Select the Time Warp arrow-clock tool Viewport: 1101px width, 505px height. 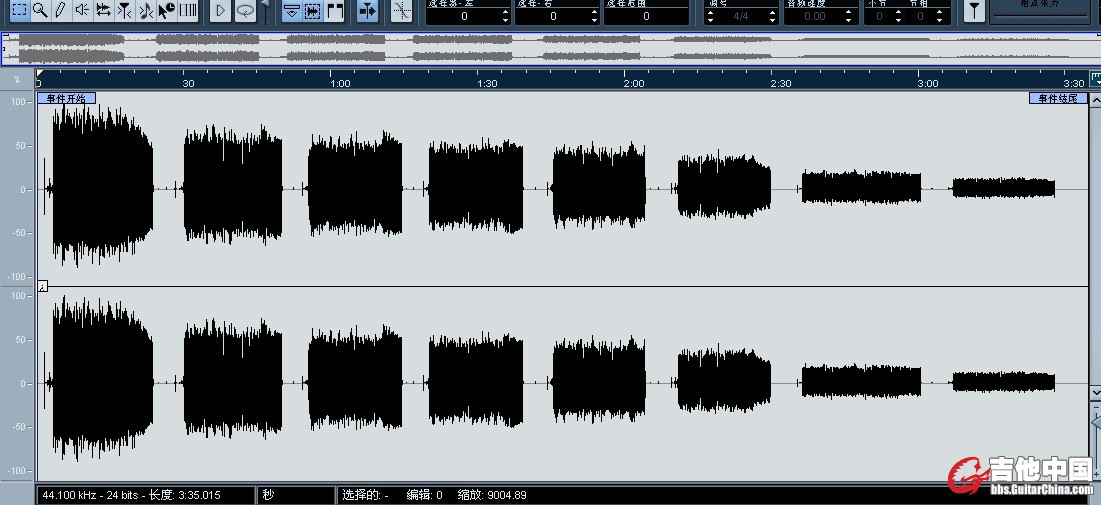tap(166, 10)
